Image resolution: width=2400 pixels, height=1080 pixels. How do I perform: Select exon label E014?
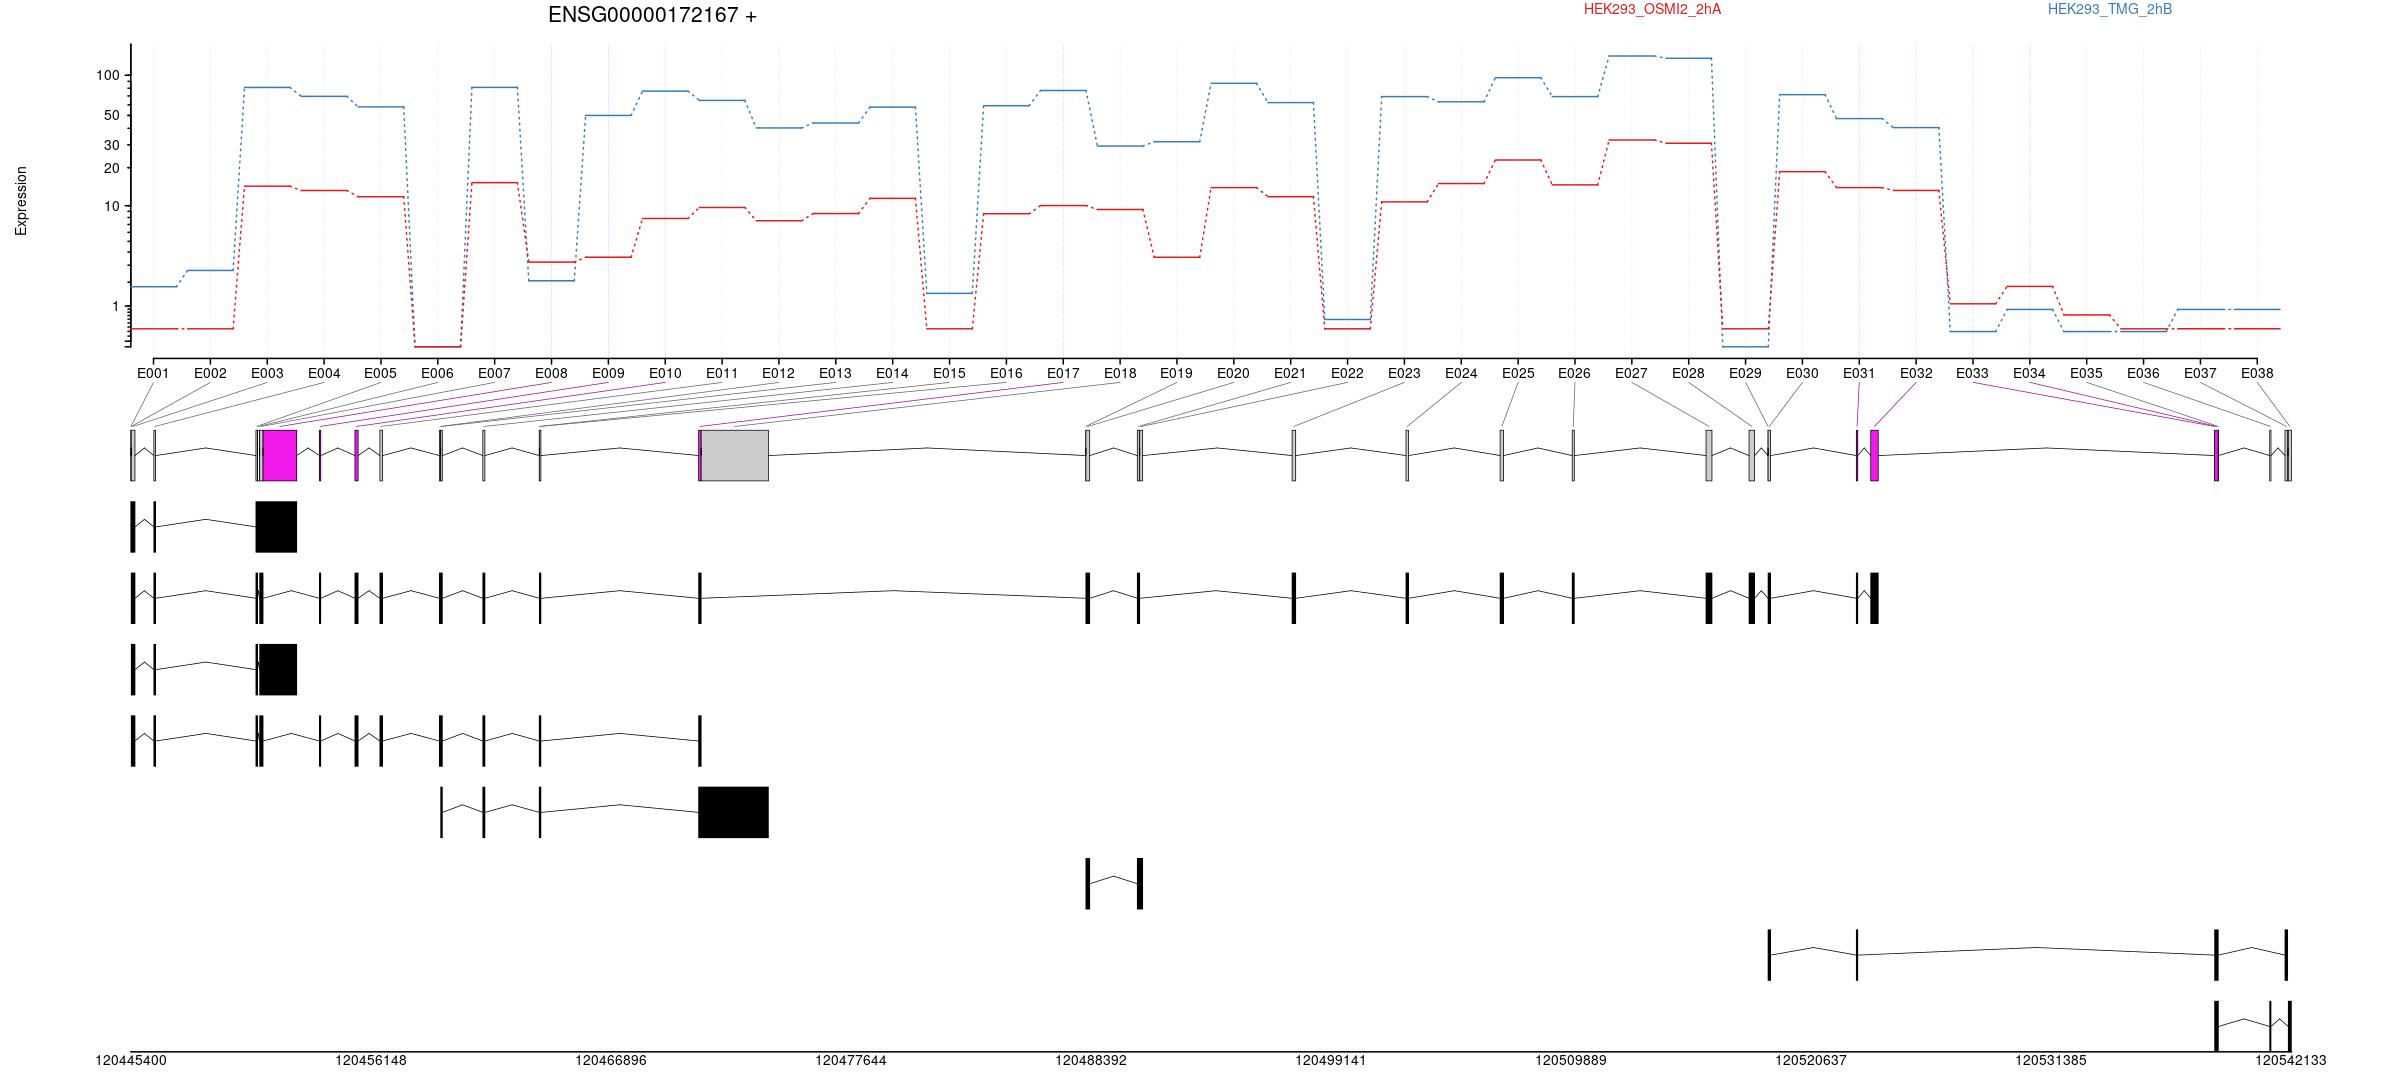point(892,373)
